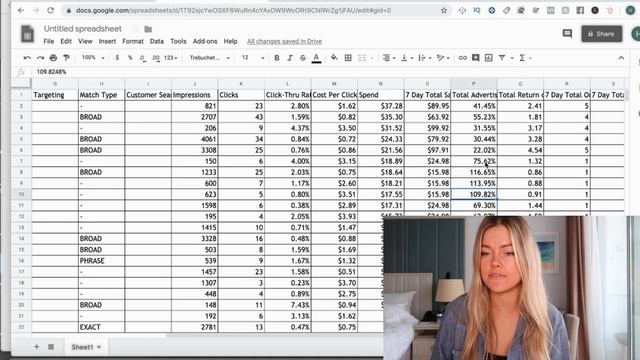Select the PHRASE match type cell
Screen dimensions: 640x360
point(101,260)
